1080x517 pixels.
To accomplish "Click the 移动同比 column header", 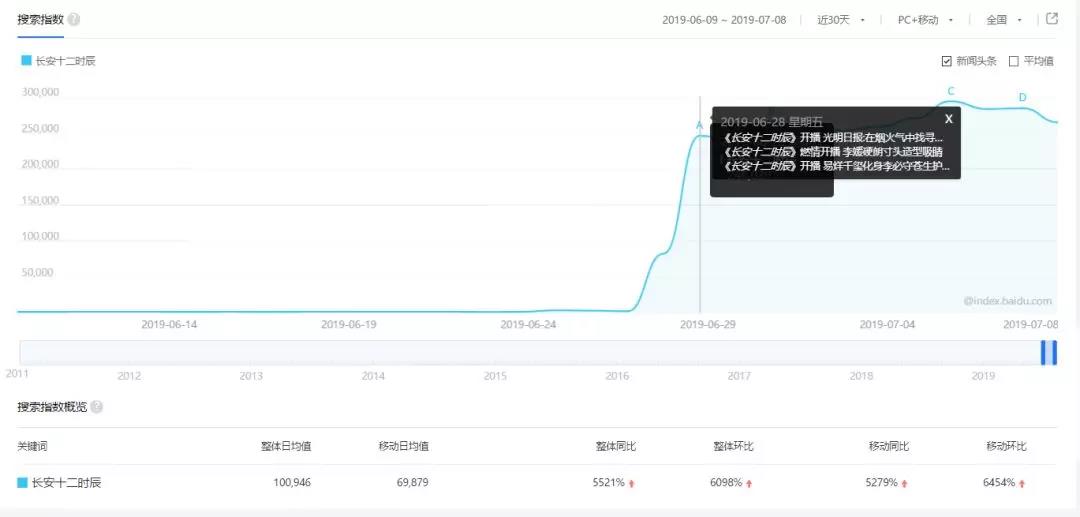I will (889, 446).
